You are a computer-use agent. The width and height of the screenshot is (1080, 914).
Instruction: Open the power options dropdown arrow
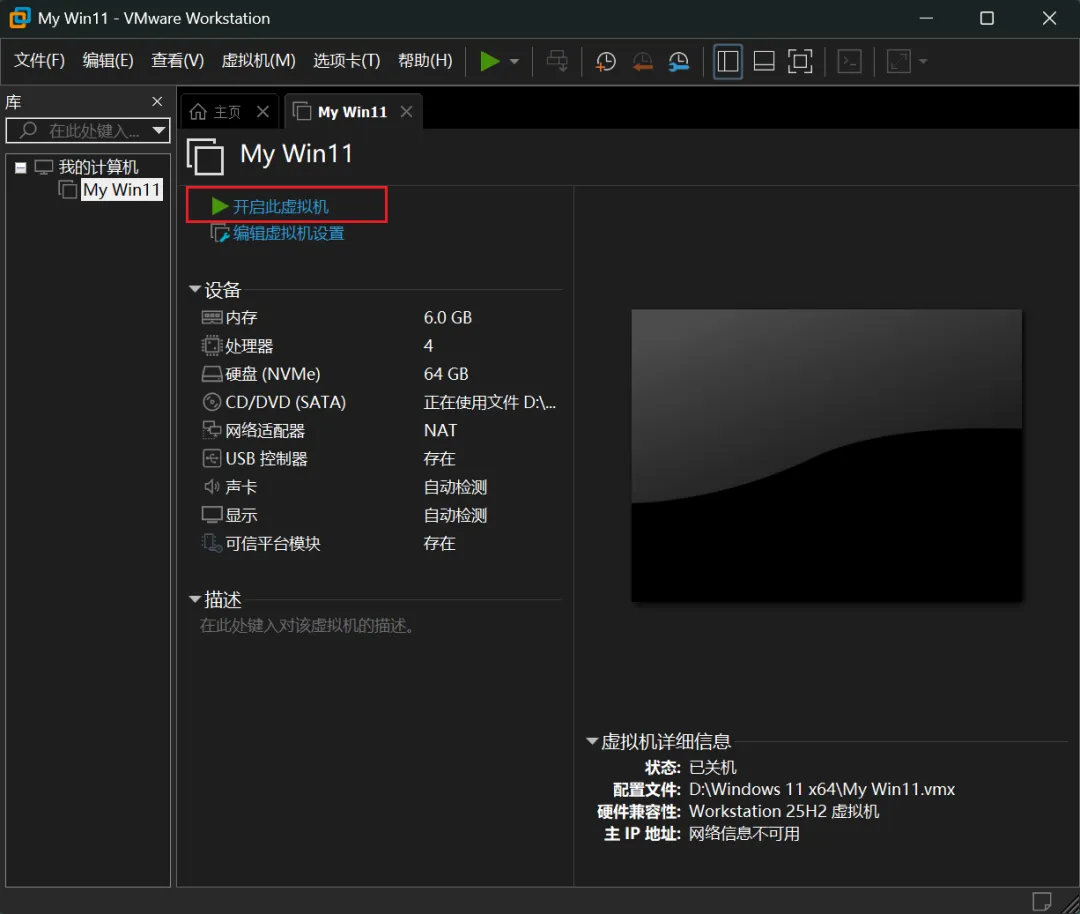(514, 61)
